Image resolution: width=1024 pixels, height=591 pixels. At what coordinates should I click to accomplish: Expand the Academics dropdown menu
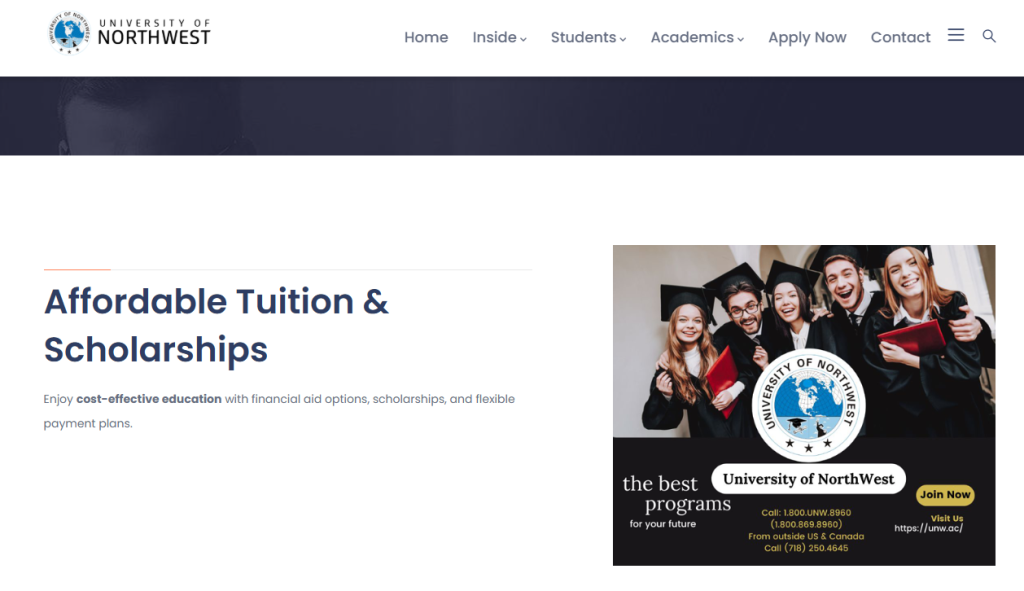point(697,37)
